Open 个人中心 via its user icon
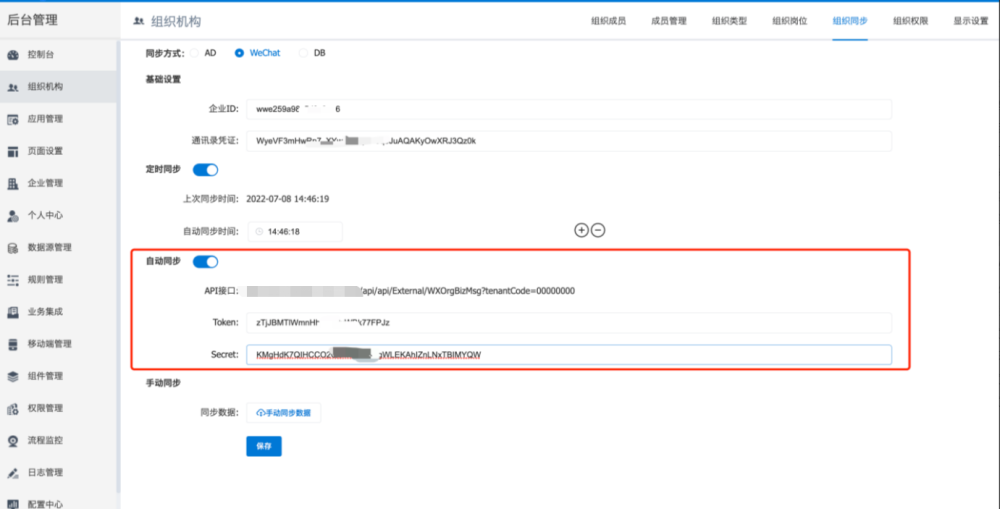This screenshot has height=509, width=1000. coord(13,216)
